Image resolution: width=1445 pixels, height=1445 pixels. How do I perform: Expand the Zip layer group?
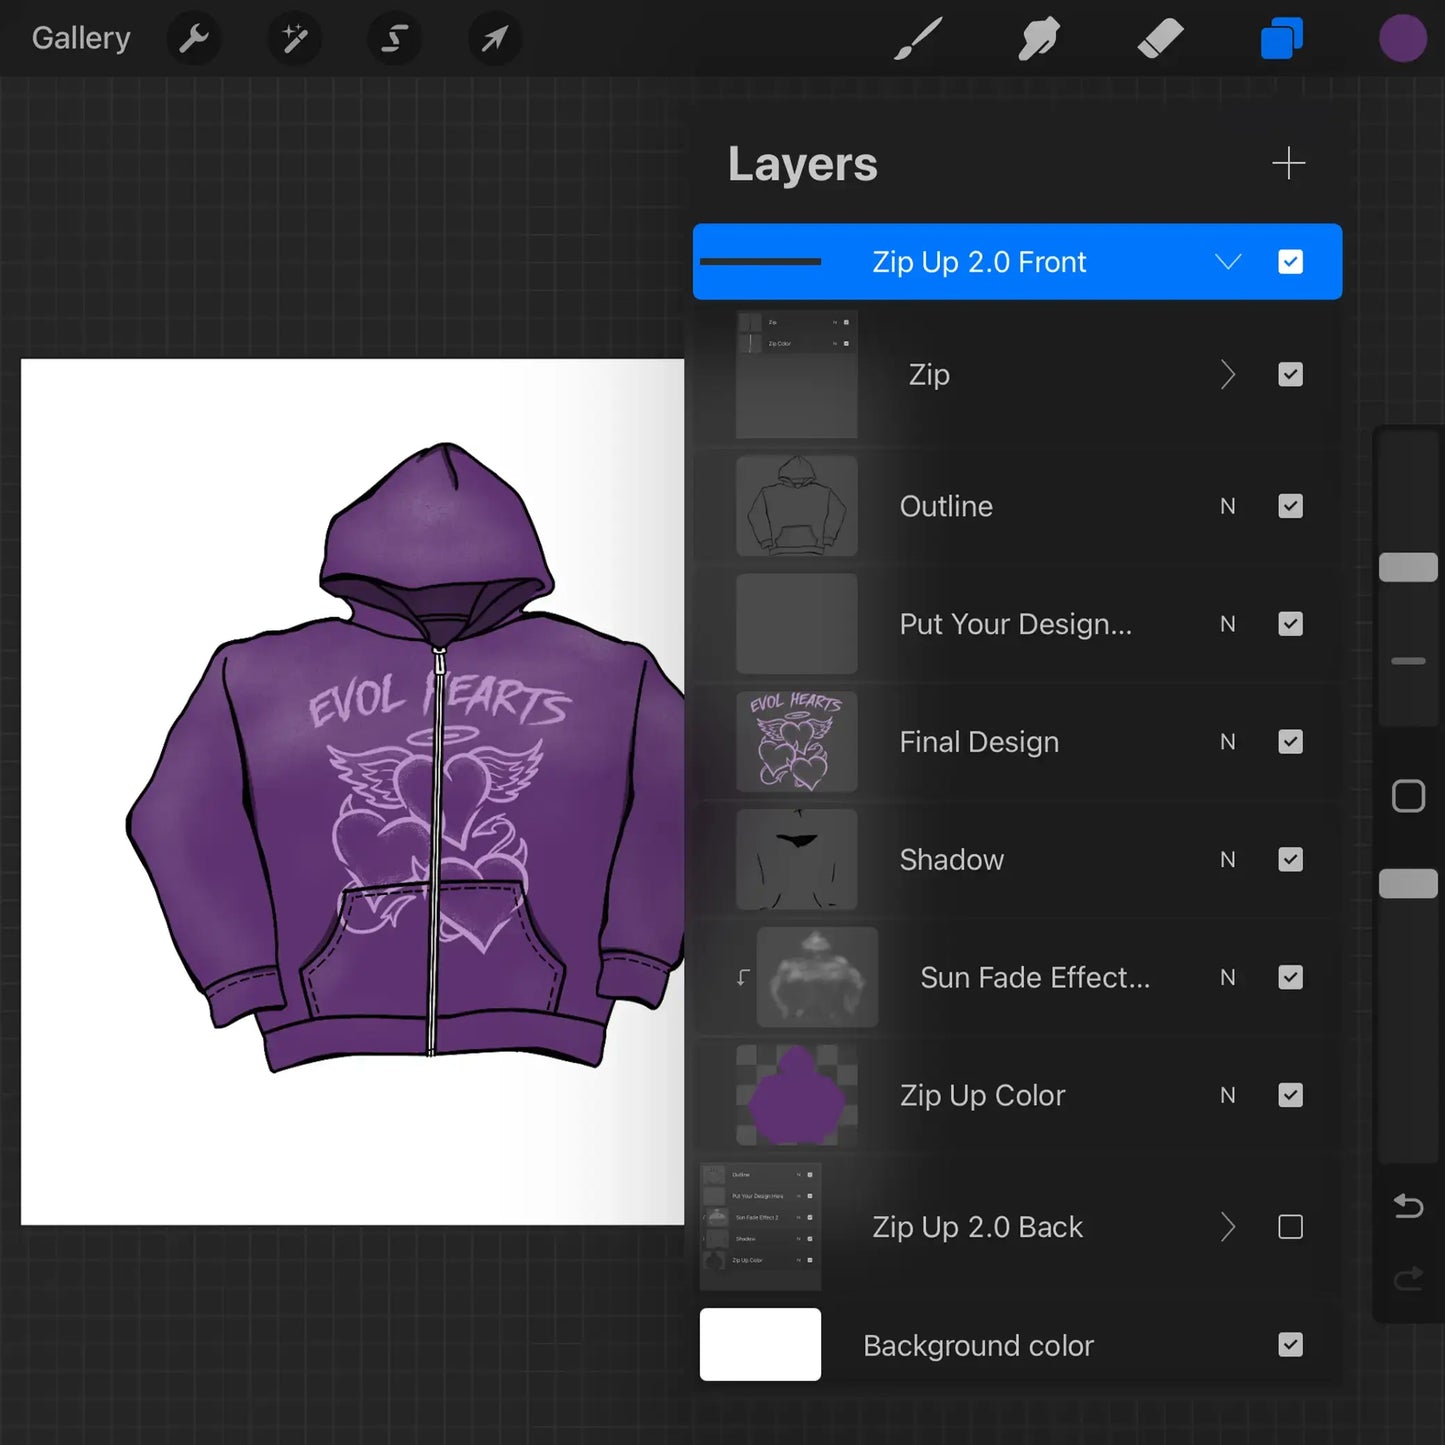(1228, 374)
